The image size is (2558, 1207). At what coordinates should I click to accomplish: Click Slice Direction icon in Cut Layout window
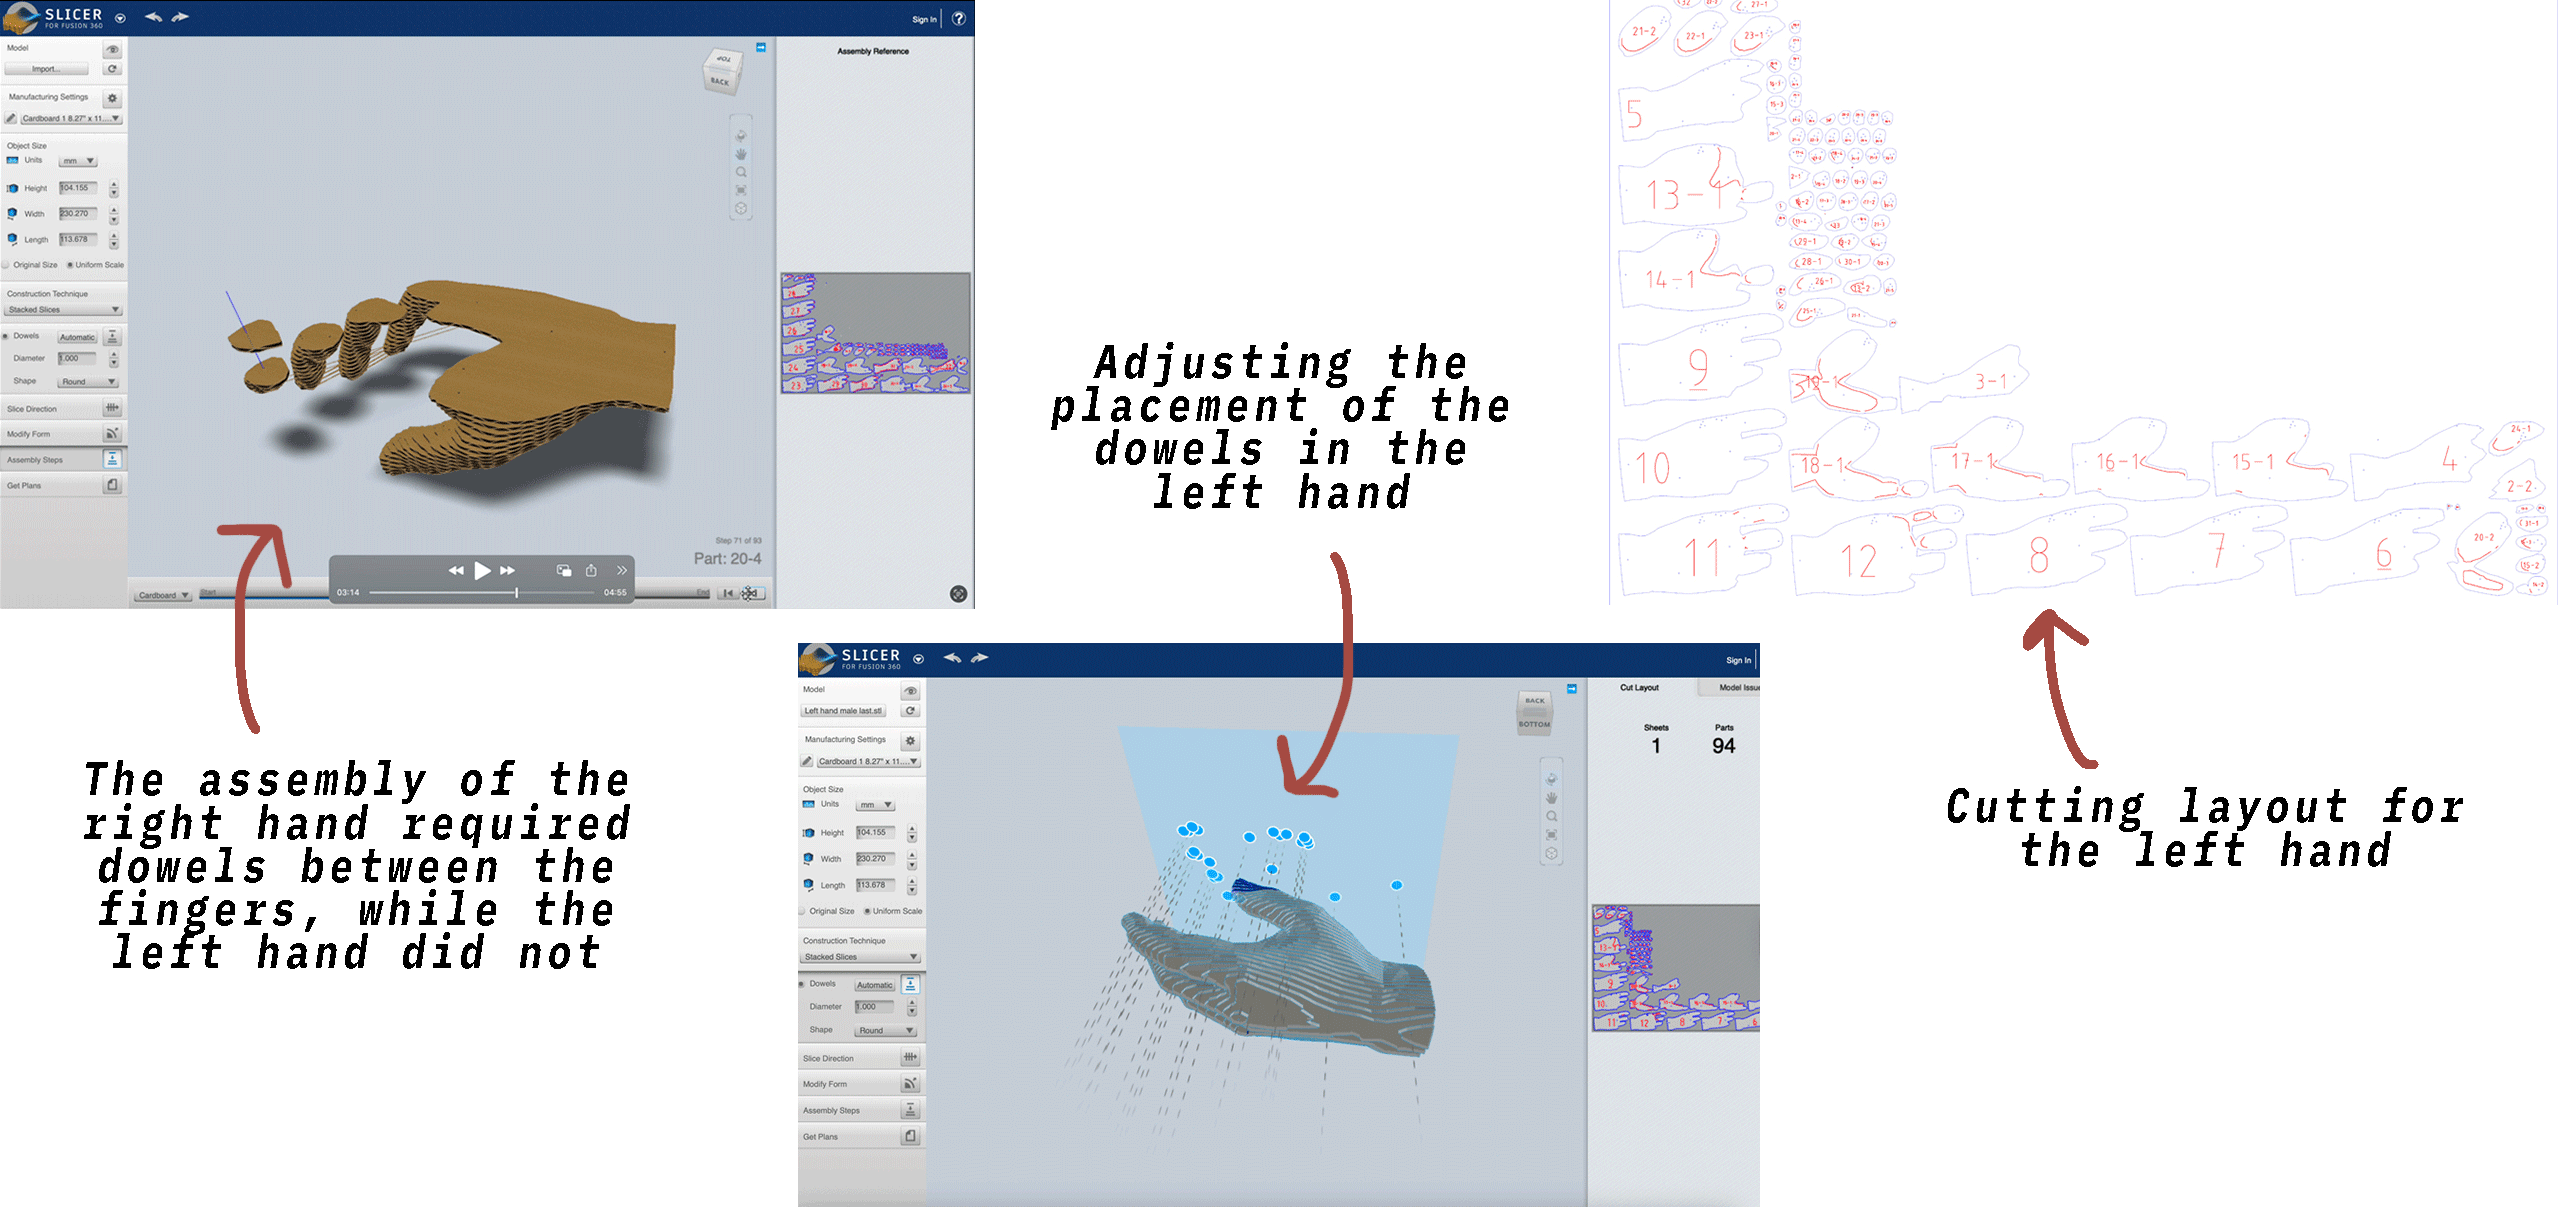coord(910,1057)
